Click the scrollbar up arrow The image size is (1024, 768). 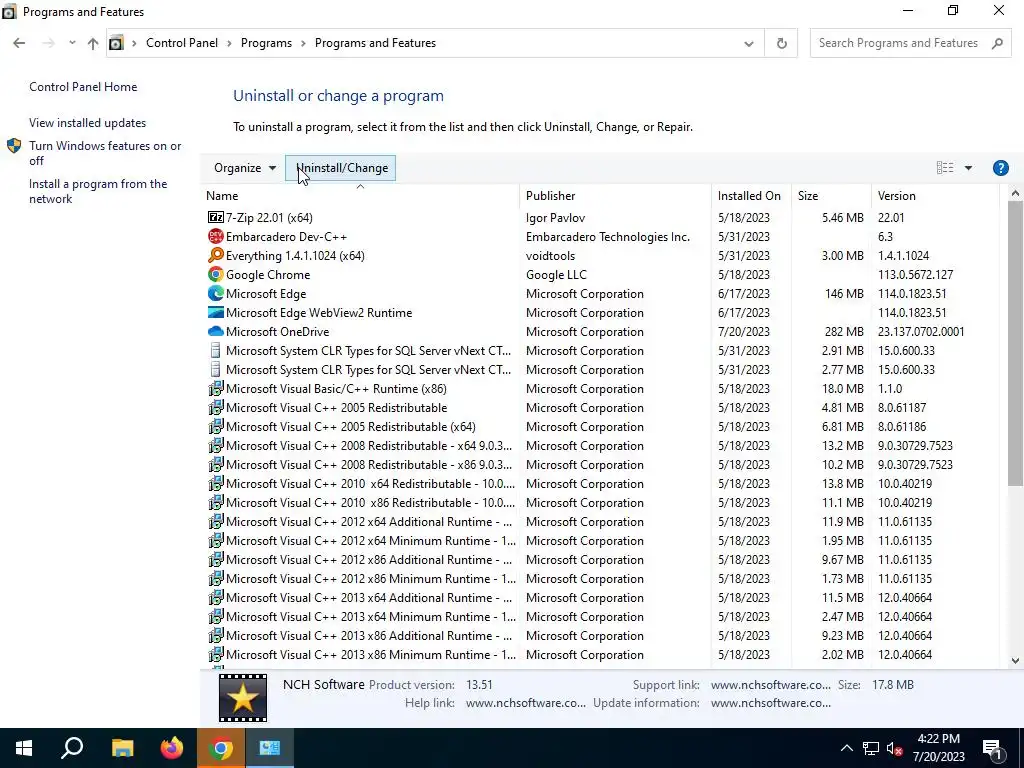[1015, 193]
